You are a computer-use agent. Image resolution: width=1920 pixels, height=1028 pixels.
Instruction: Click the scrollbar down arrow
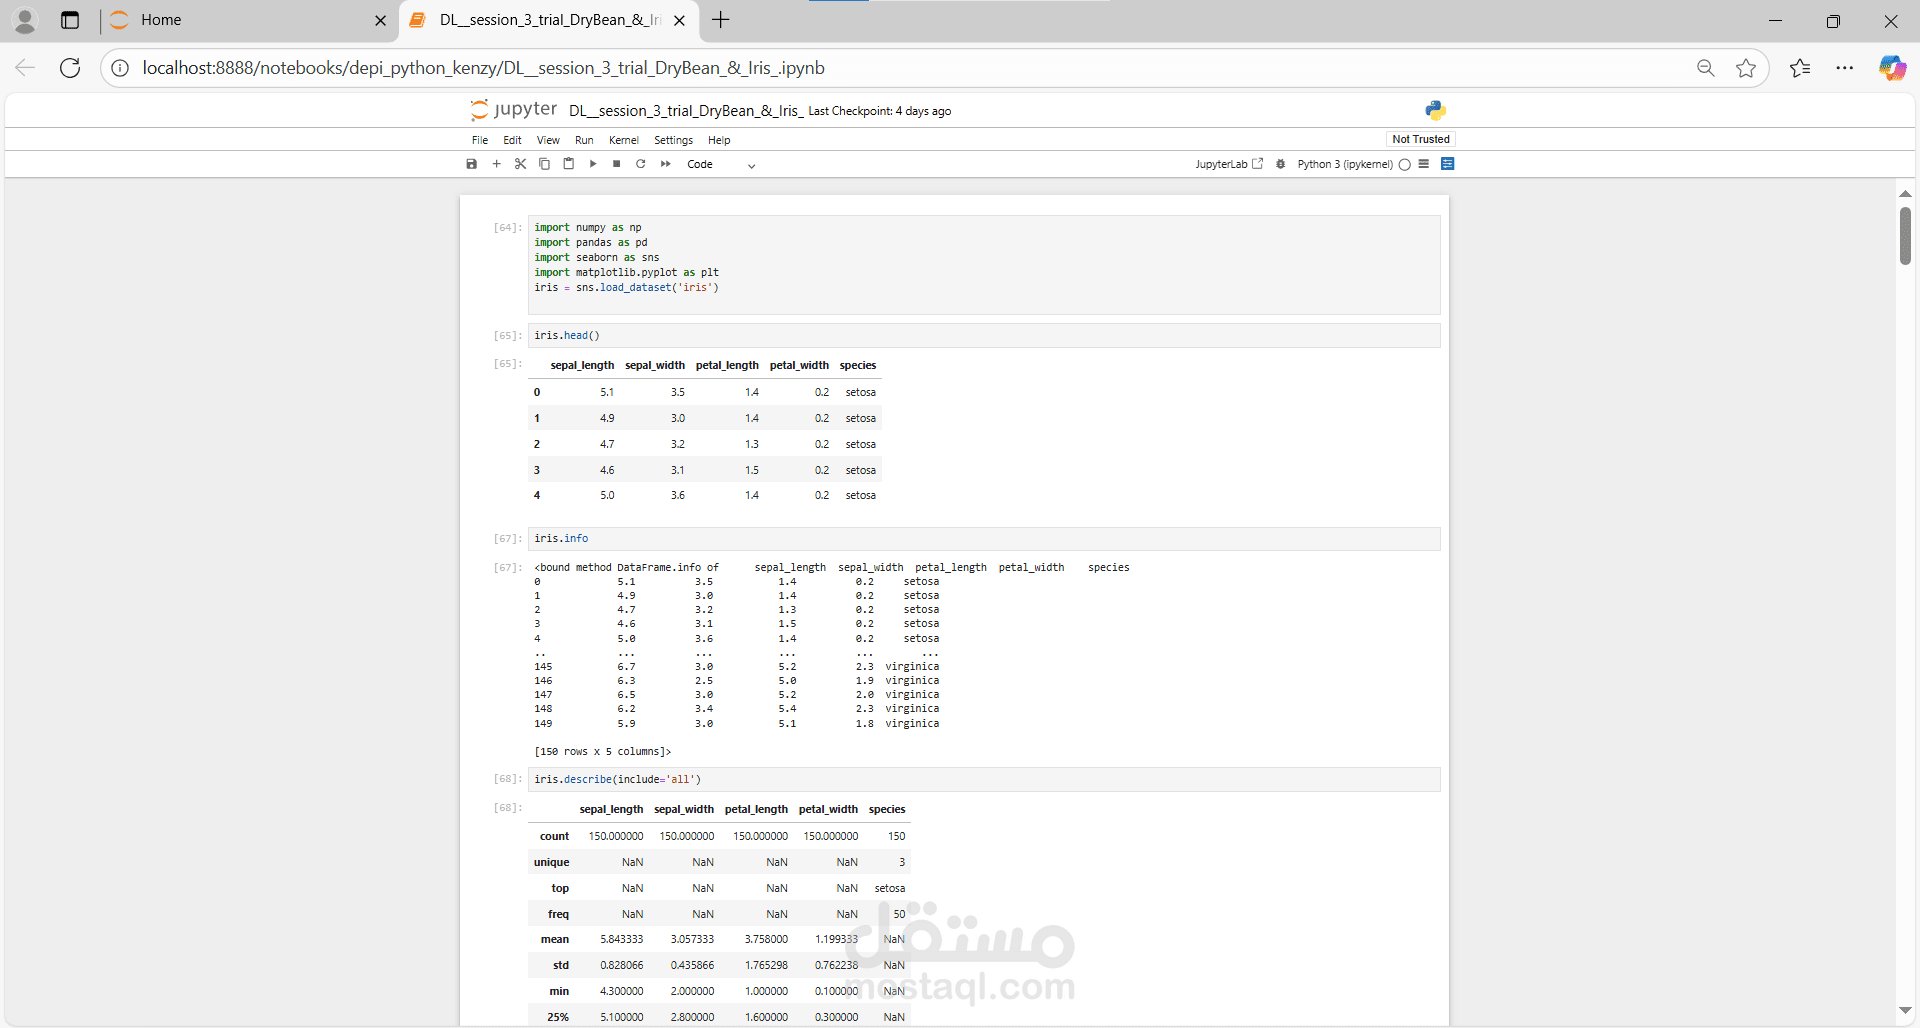pos(1905,1010)
